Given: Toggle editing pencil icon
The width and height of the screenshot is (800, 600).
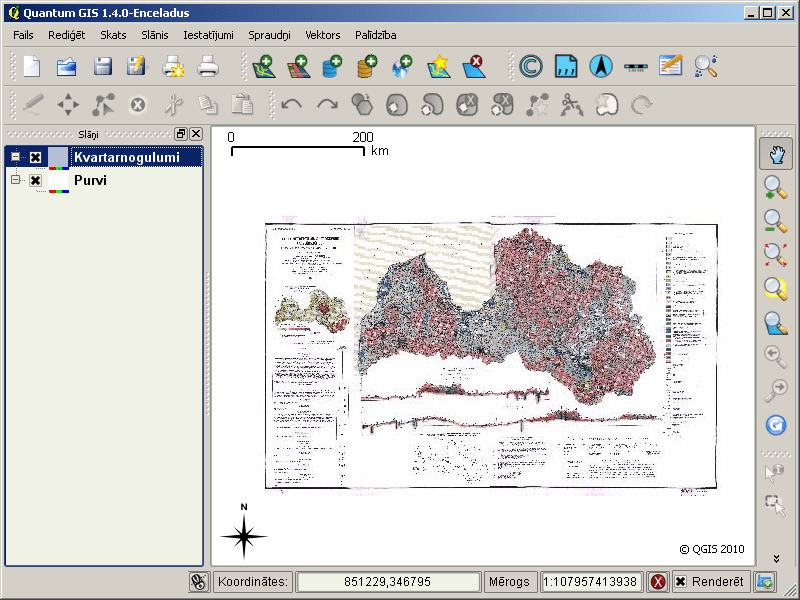Looking at the screenshot, I should pos(33,105).
